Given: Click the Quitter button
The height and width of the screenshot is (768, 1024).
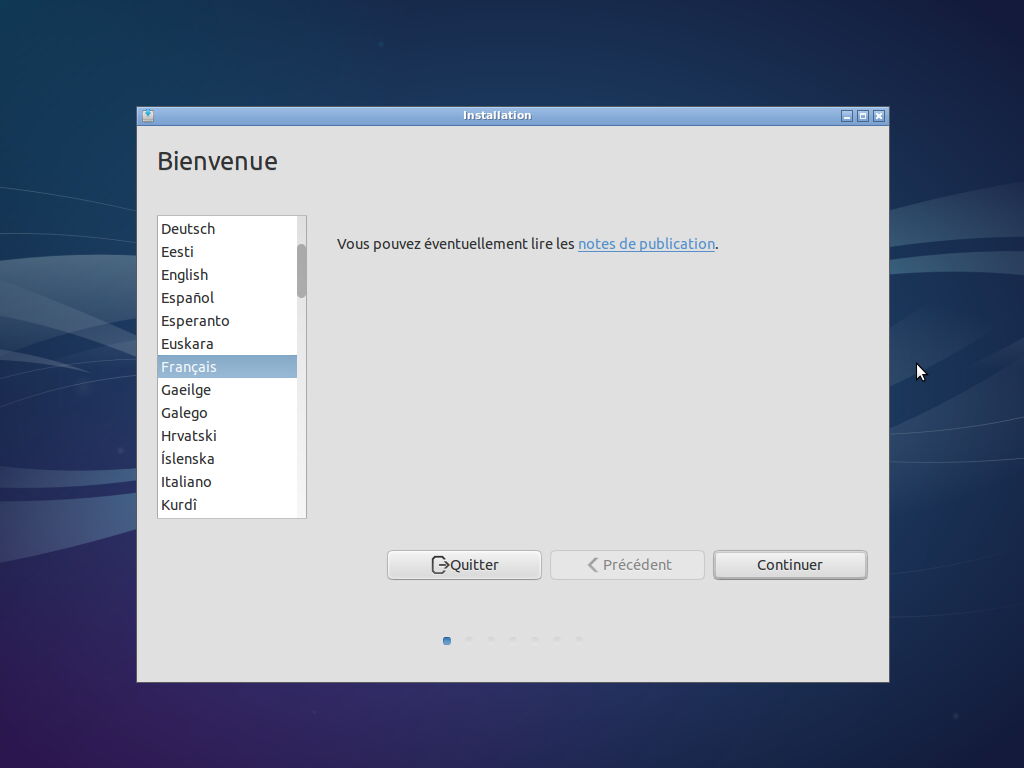Looking at the screenshot, I should [463, 565].
